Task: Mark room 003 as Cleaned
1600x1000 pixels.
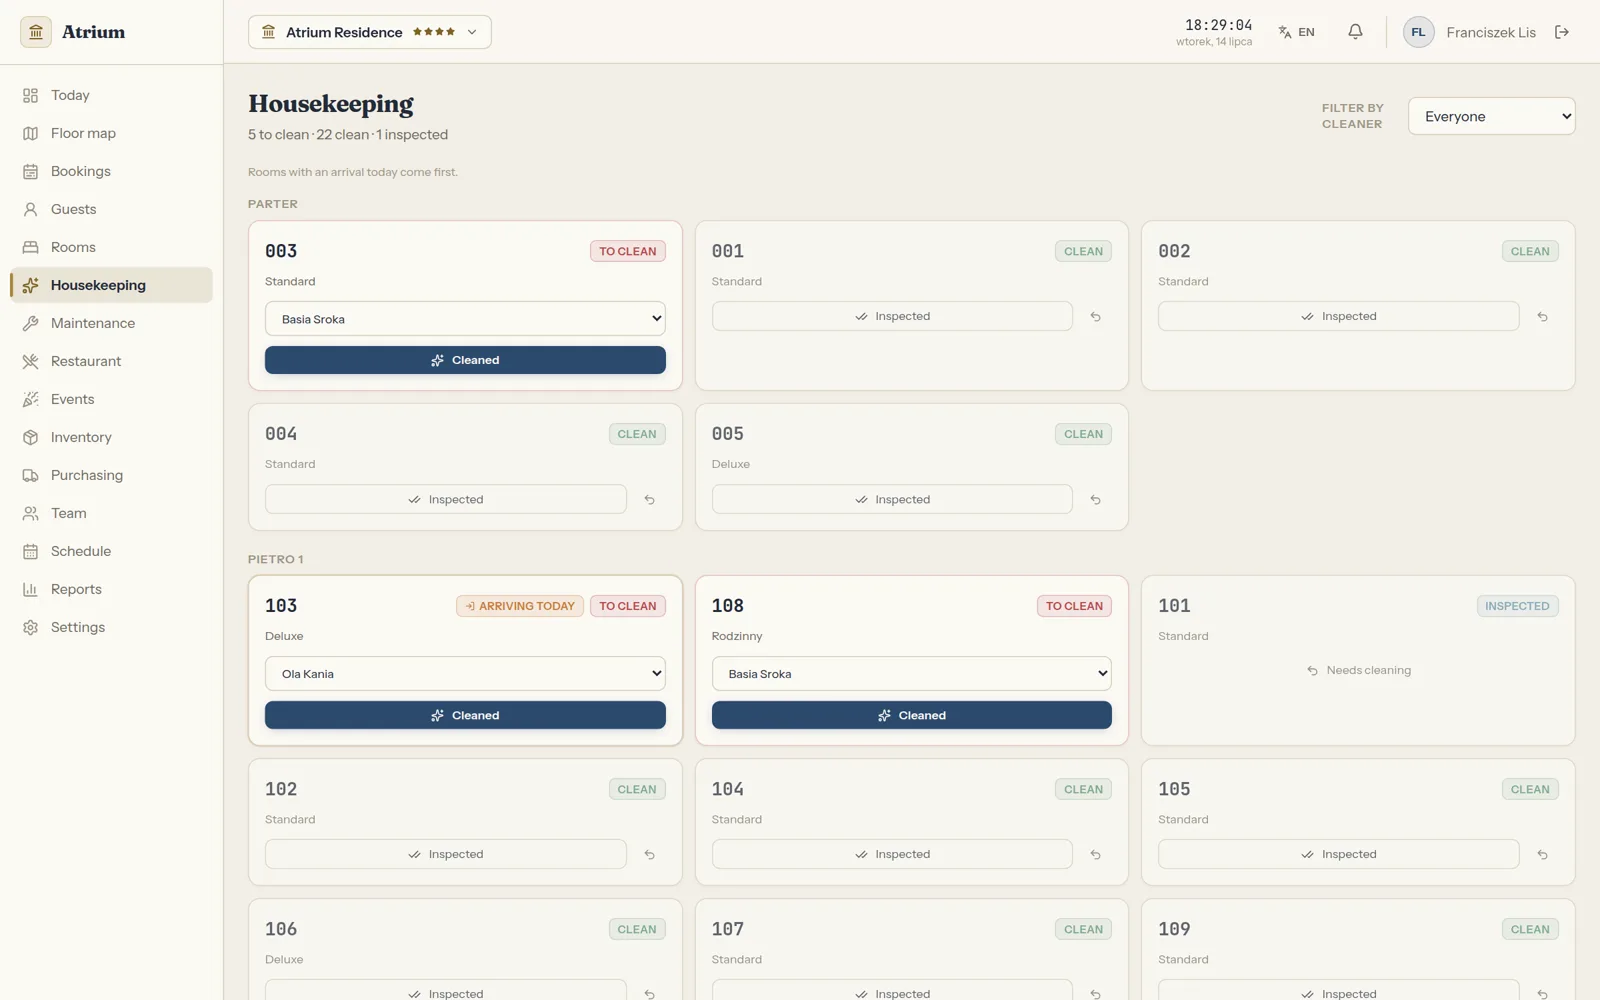Action: pos(465,360)
